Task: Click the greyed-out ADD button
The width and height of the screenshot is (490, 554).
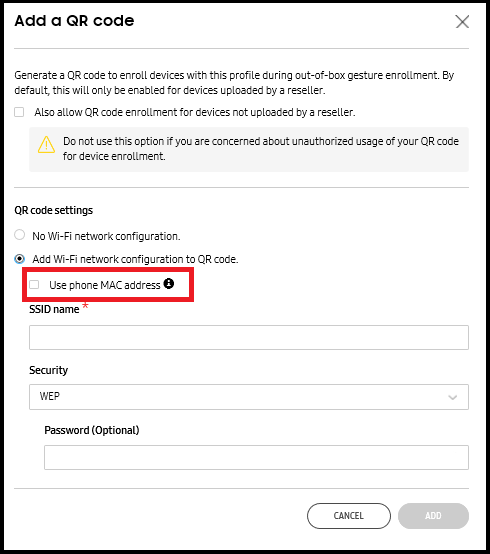Action: point(433,516)
